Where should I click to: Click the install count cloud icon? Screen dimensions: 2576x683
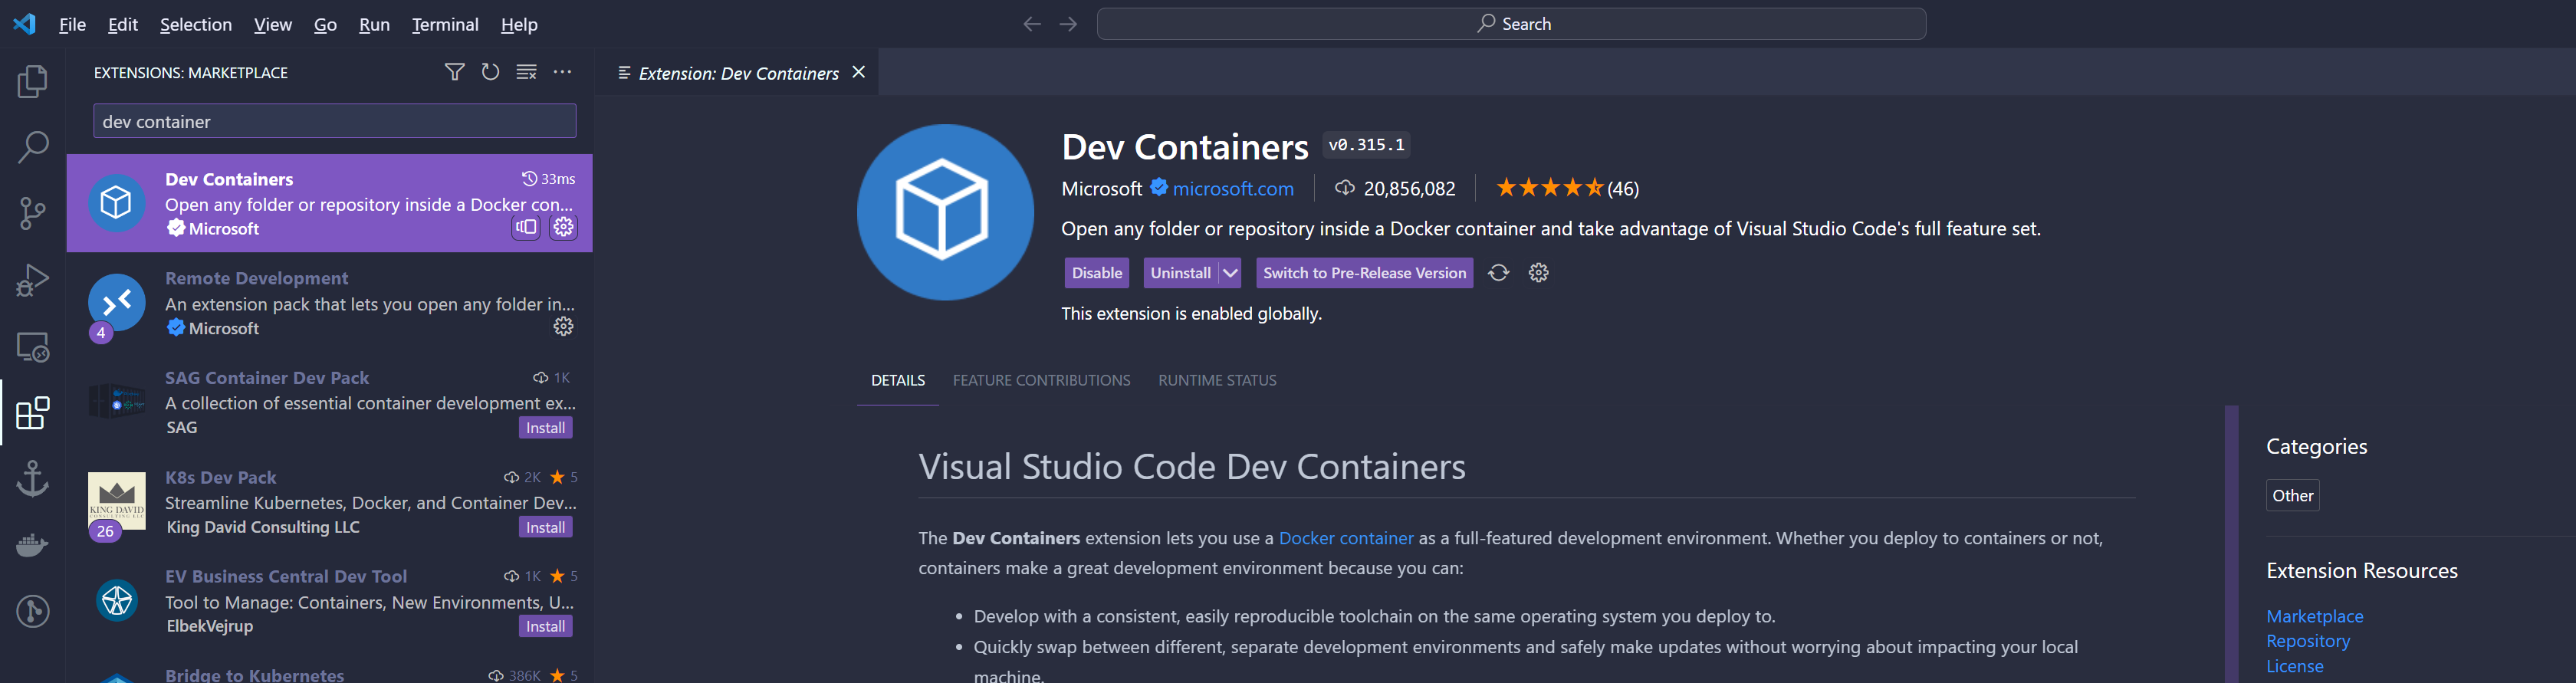point(1345,188)
